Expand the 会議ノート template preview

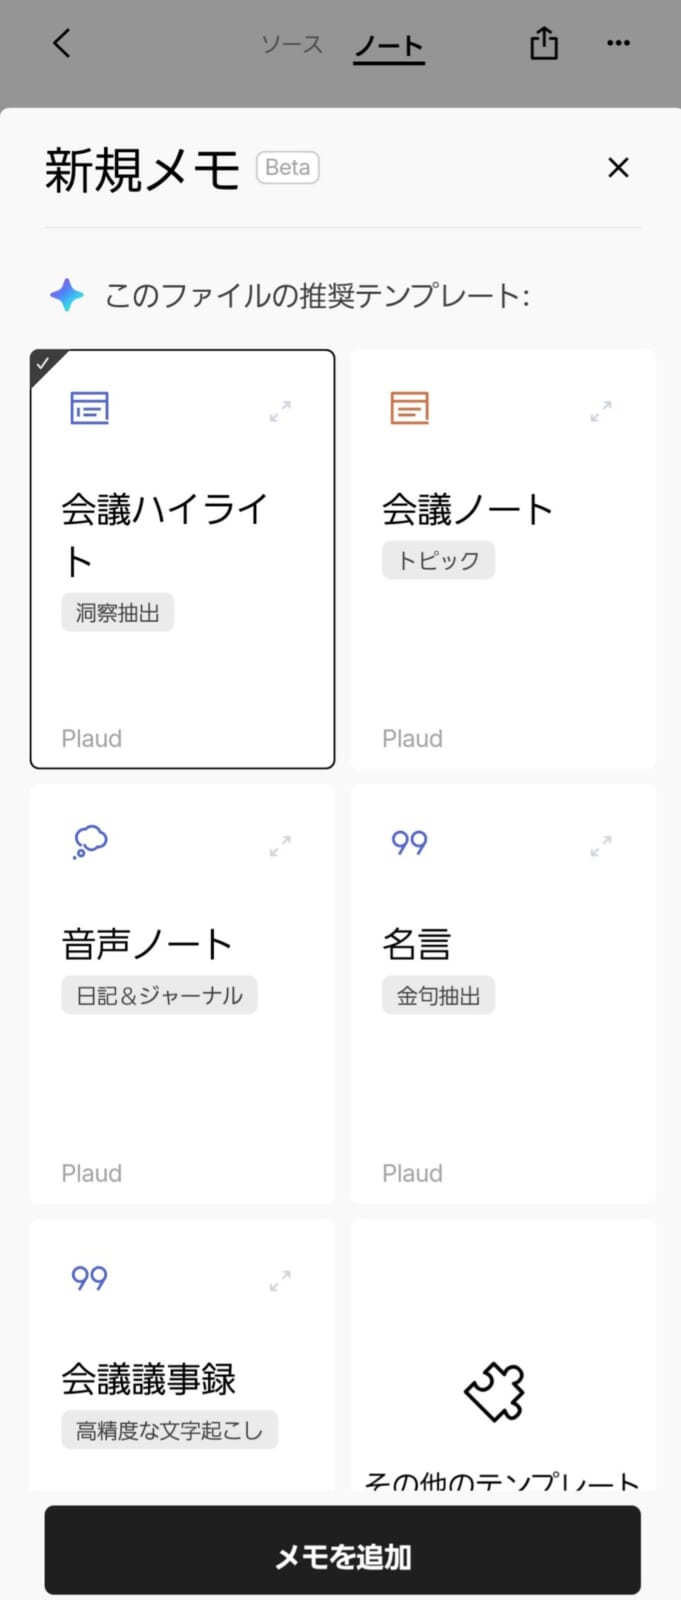(600, 411)
